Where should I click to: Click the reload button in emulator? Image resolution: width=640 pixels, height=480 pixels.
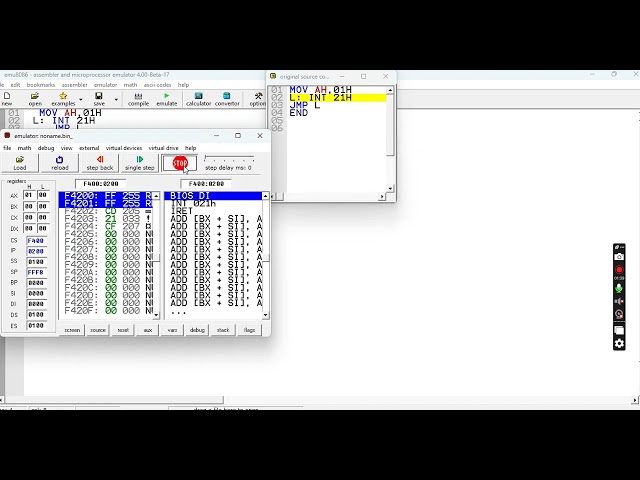tap(60, 163)
